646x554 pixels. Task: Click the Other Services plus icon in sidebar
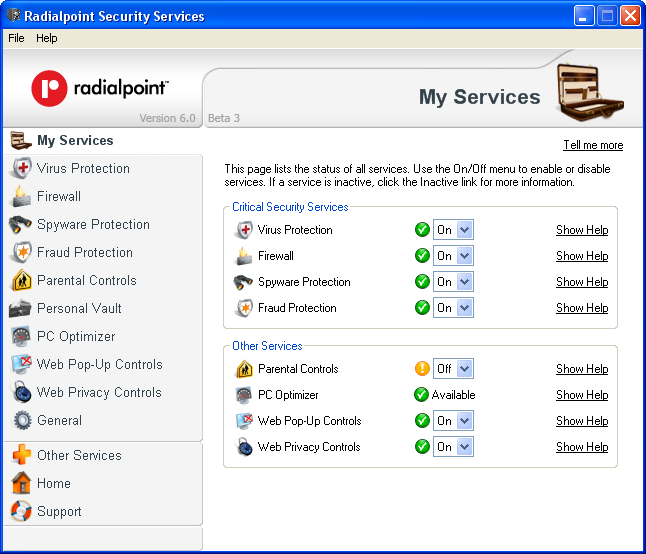coord(22,455)
